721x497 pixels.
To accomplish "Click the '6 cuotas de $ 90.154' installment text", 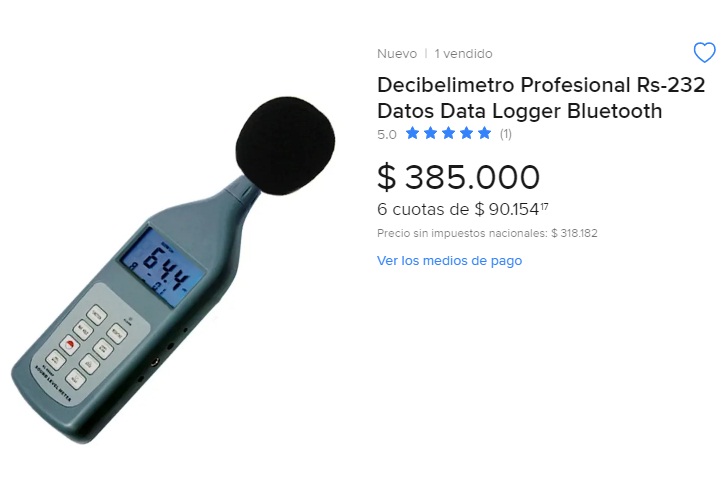I will coord(463,210).
